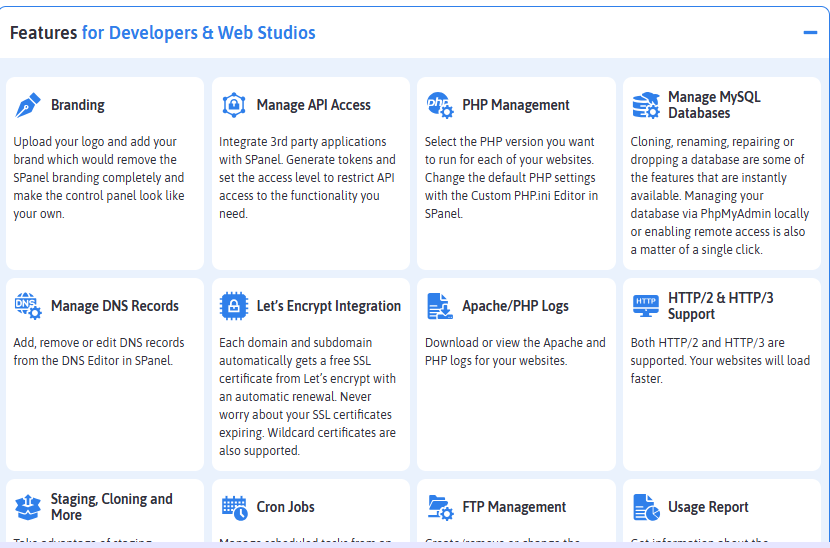The height and width of the screenshot is (548, 830).
Task: Click the Manage DNS Records title
Action: tap(115, 306)
